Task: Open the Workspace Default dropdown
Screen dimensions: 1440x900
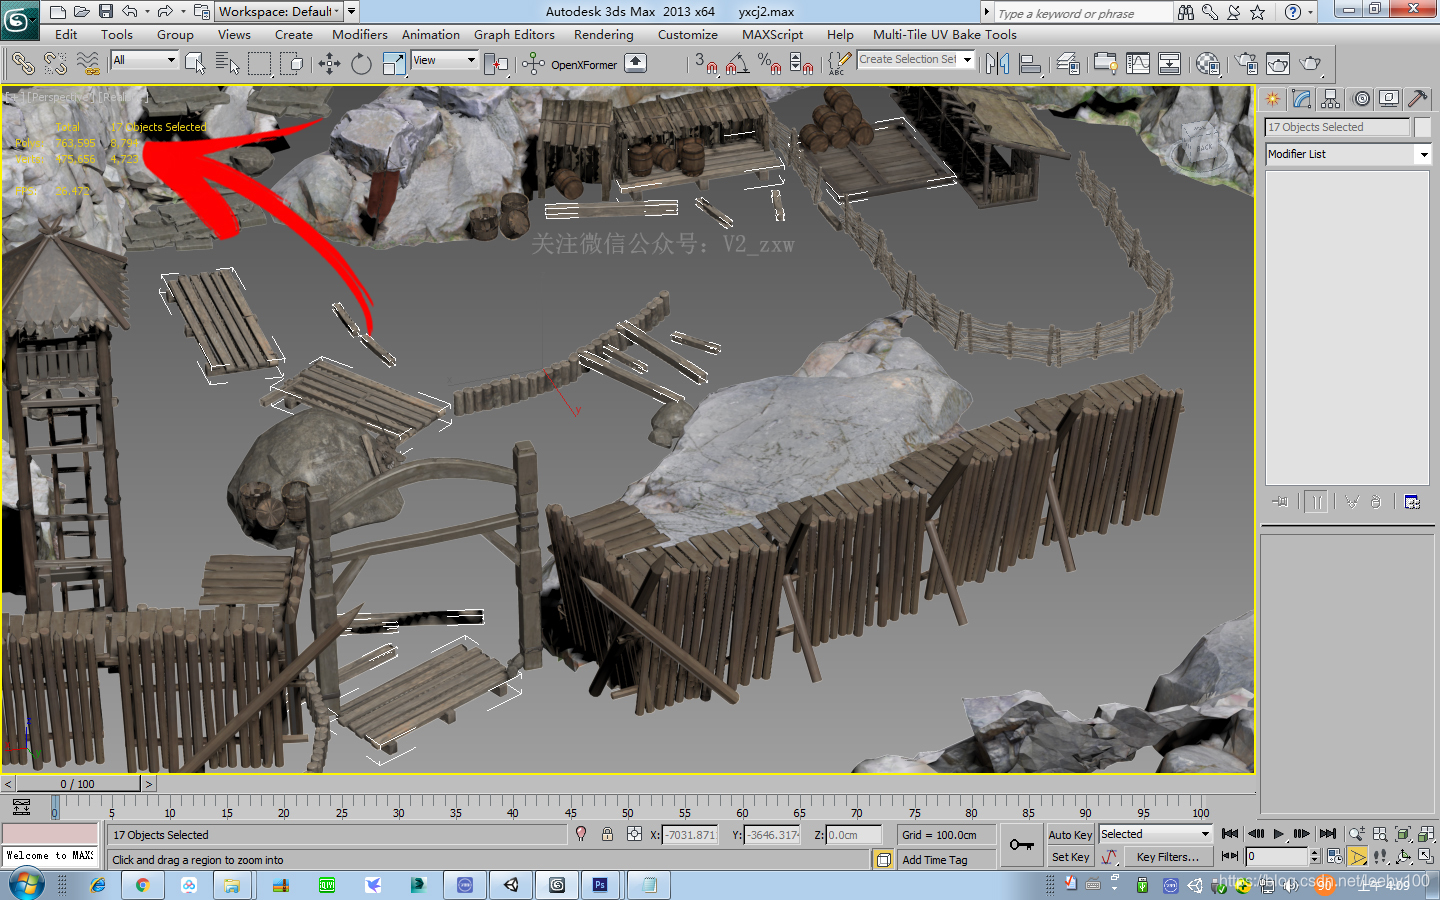Action: (x=279, y=11)
